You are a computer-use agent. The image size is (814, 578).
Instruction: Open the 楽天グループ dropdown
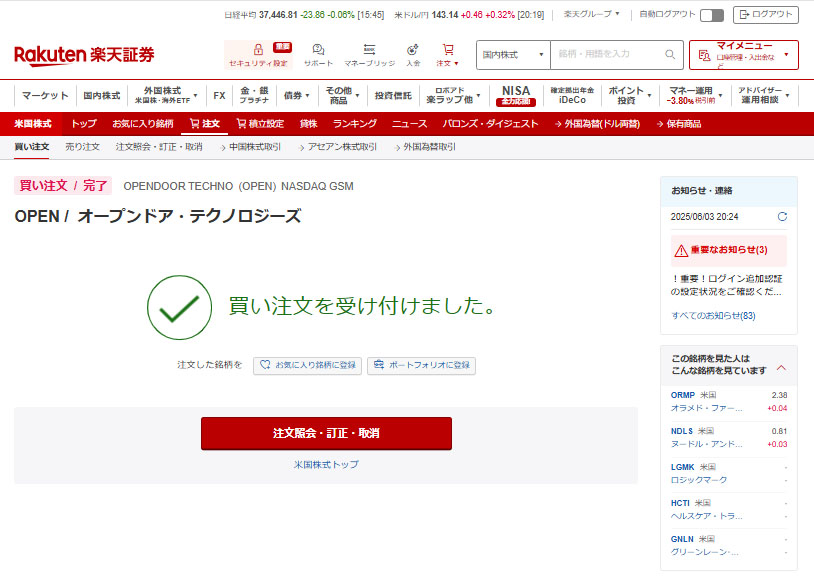tap(591, 15)
